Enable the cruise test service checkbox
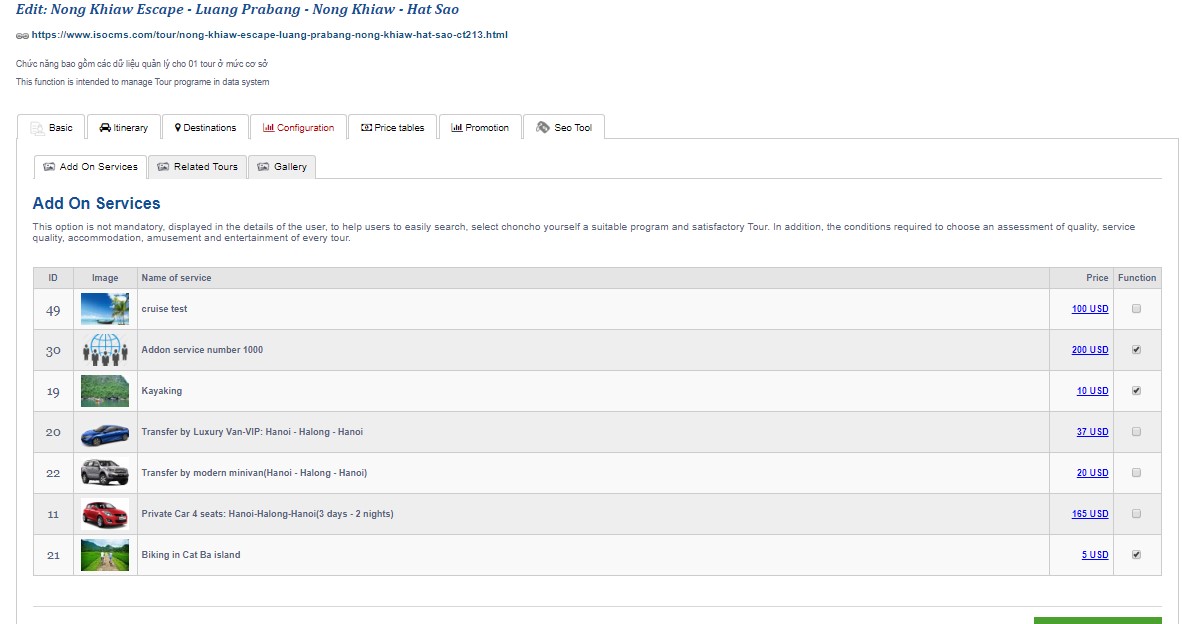1182x624 pixels. coord(1136,309)
